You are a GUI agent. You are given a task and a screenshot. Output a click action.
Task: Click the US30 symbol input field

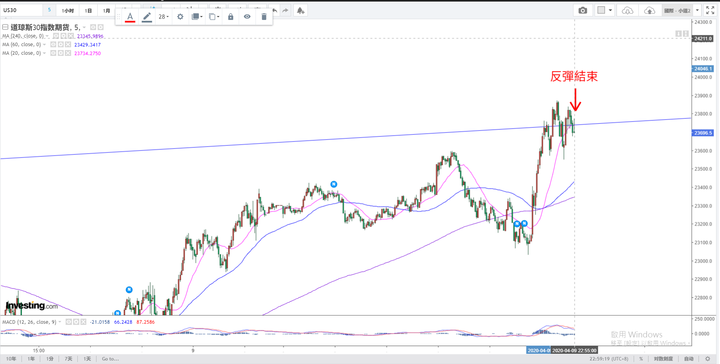pyautogui.click(x=22, y=10)
